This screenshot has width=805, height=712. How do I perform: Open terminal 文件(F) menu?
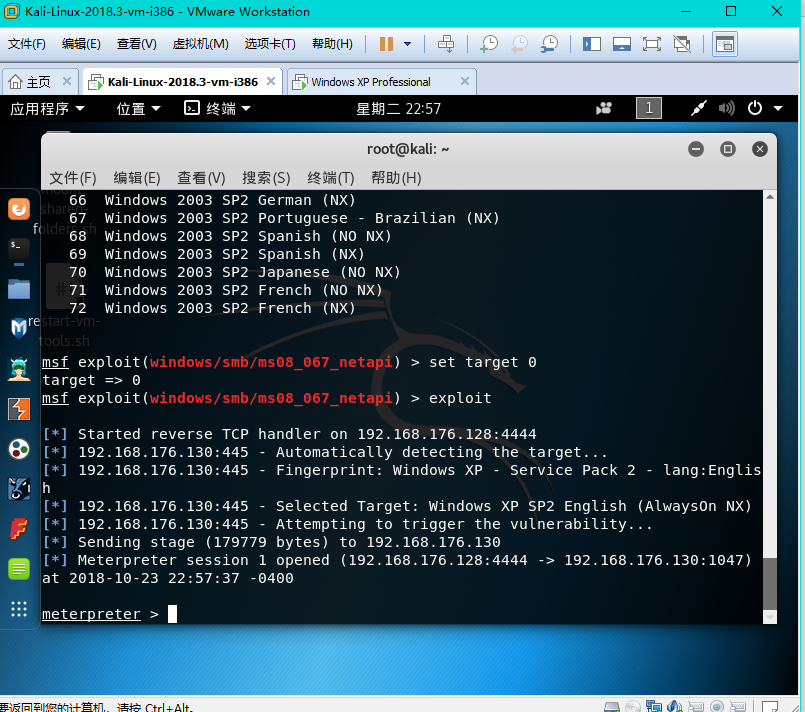72,178
